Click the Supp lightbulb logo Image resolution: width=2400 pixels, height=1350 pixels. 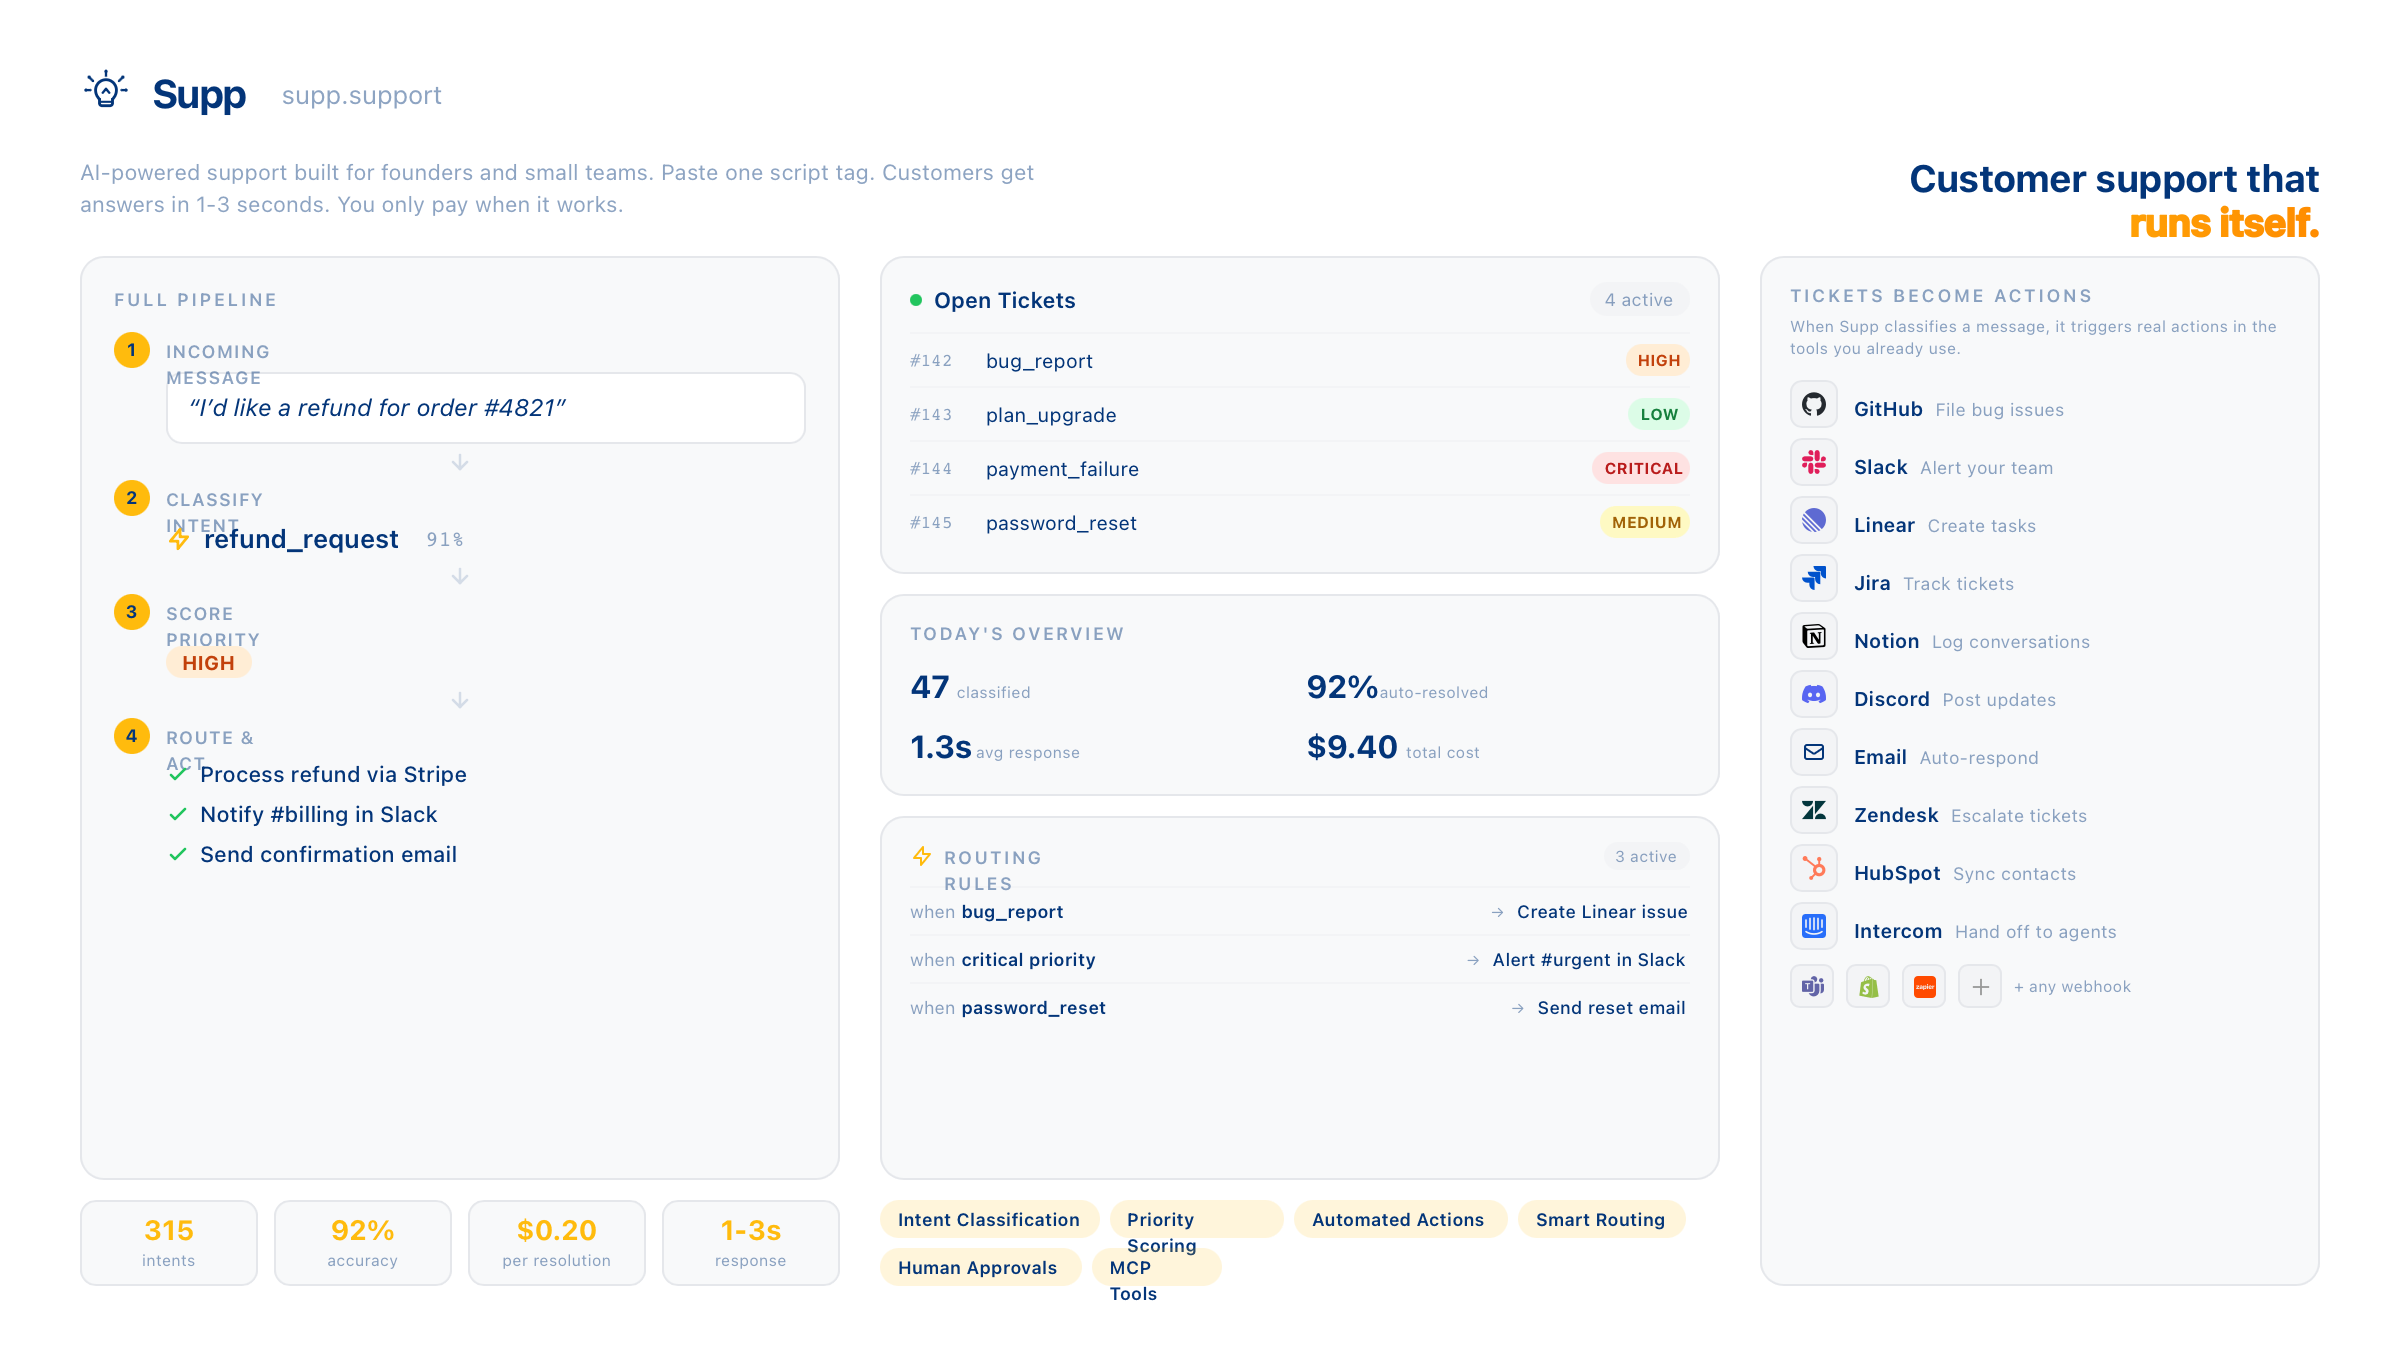click(106, 92)
